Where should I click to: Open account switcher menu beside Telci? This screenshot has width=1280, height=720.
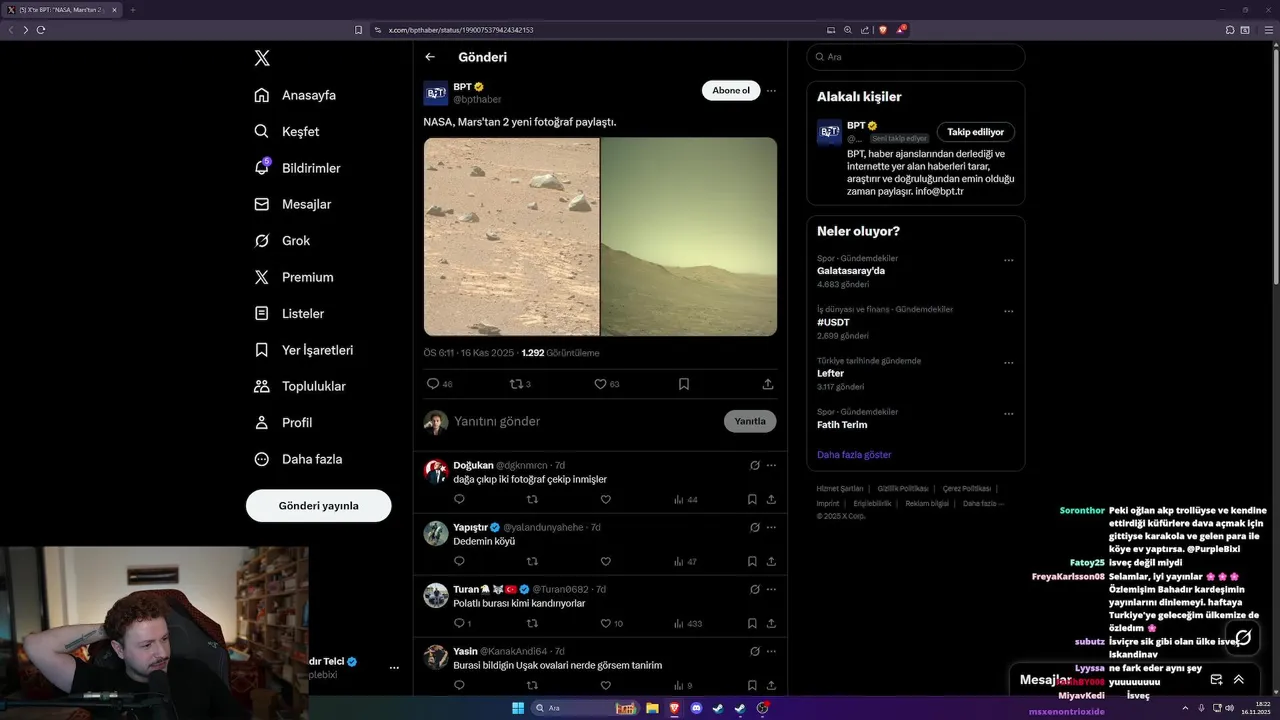[x=394, y=667]
